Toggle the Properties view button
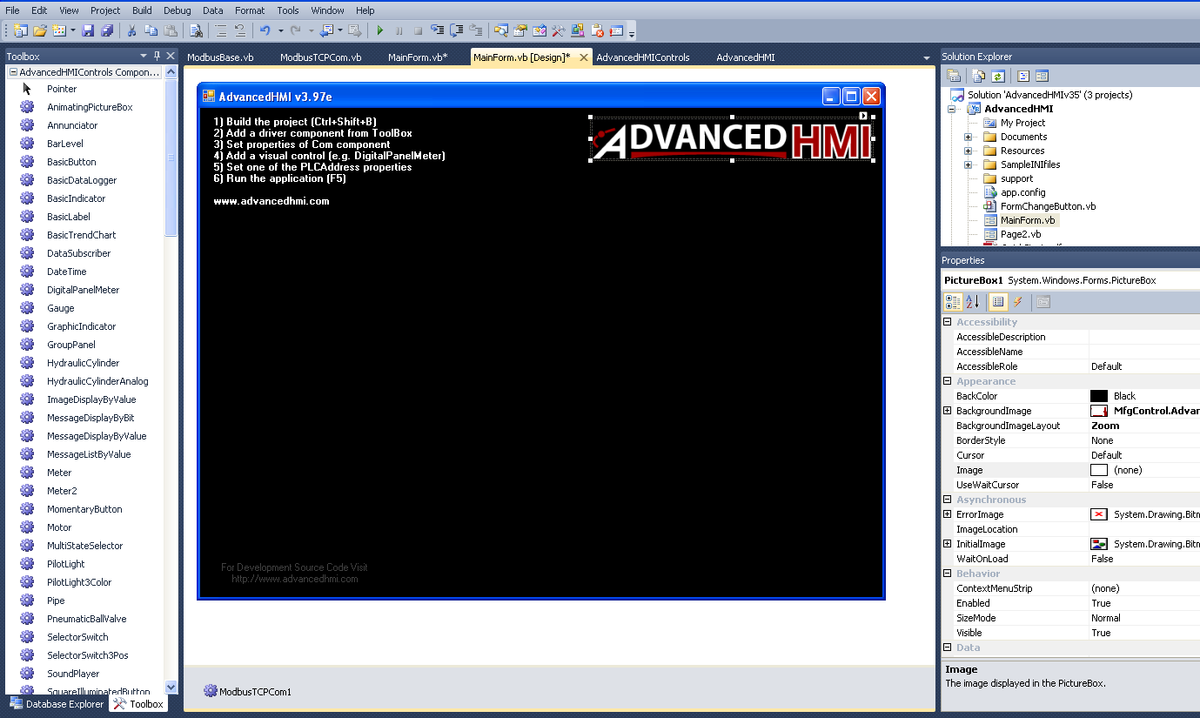The width and height of the screenshot is (1200, 718). [998, 302]
